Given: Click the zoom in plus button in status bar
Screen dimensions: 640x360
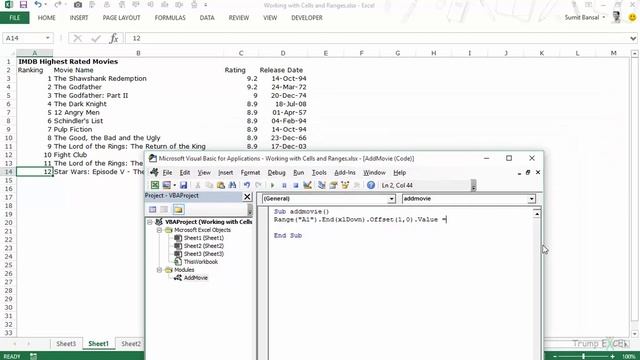Looking at the screenshot, I should click(x=612, y=356).
